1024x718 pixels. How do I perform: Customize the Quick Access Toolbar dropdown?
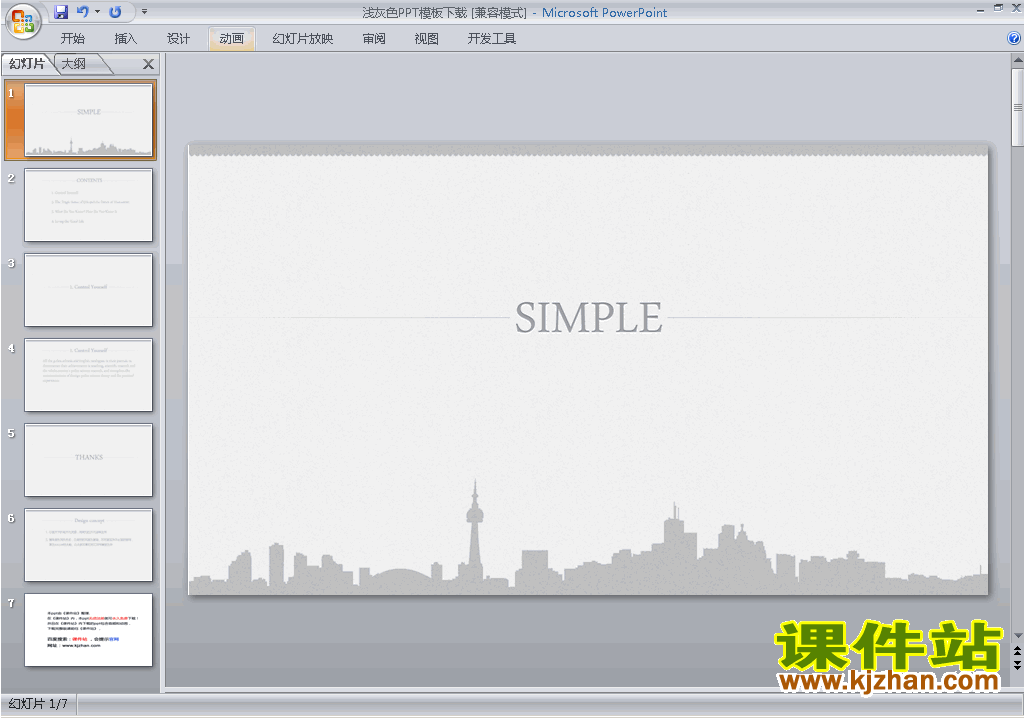click(x=144, y=12)
